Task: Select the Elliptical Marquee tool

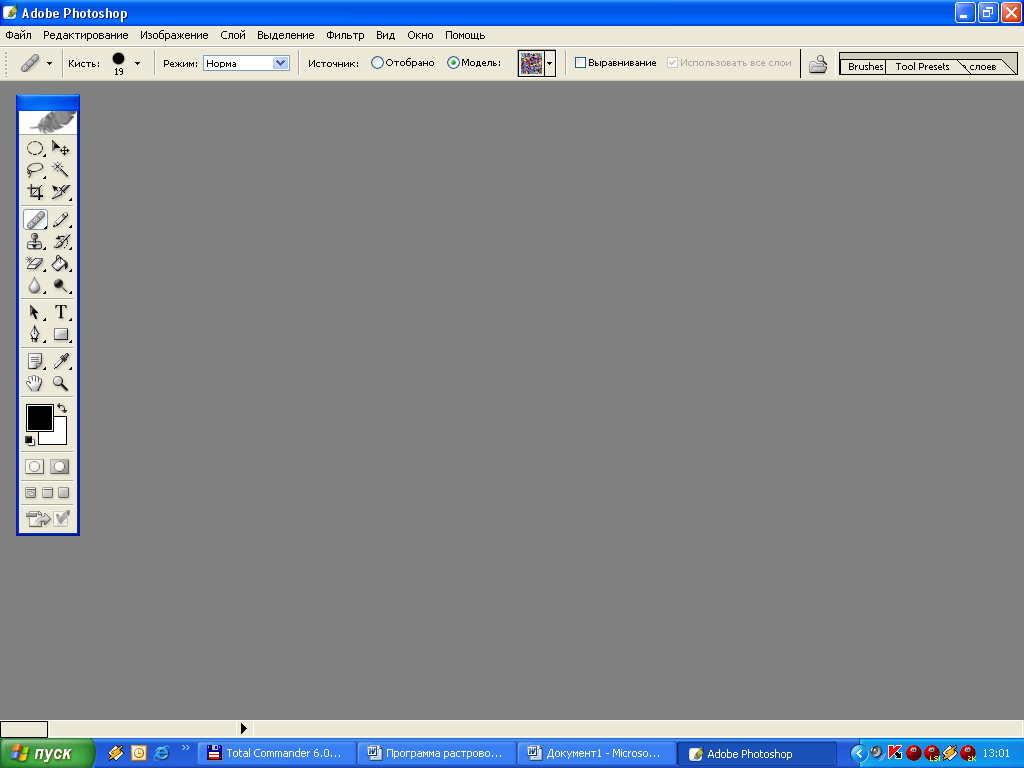Action: coord(35,148)
